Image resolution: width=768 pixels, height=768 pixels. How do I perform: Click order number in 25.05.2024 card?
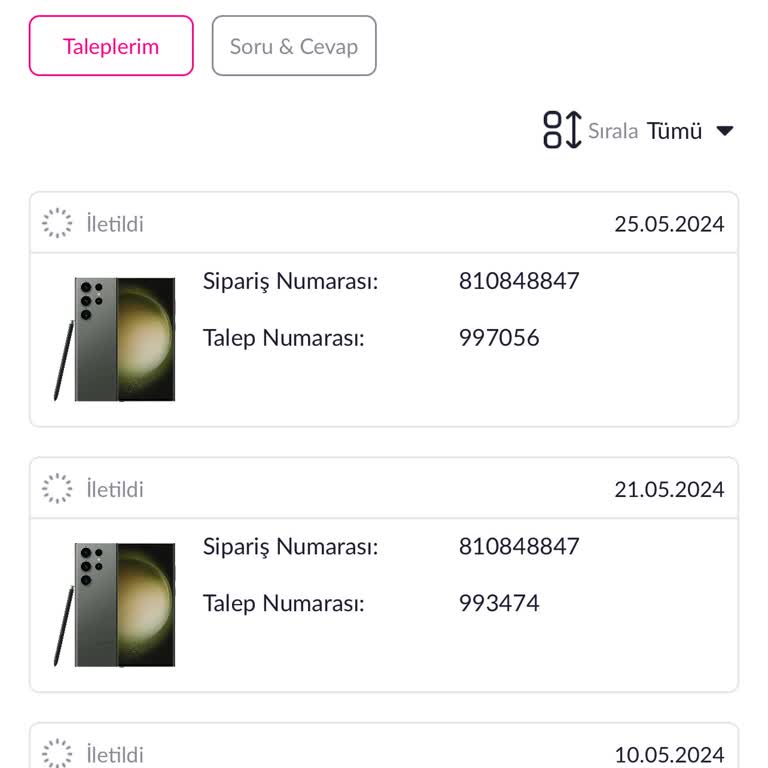519,281
